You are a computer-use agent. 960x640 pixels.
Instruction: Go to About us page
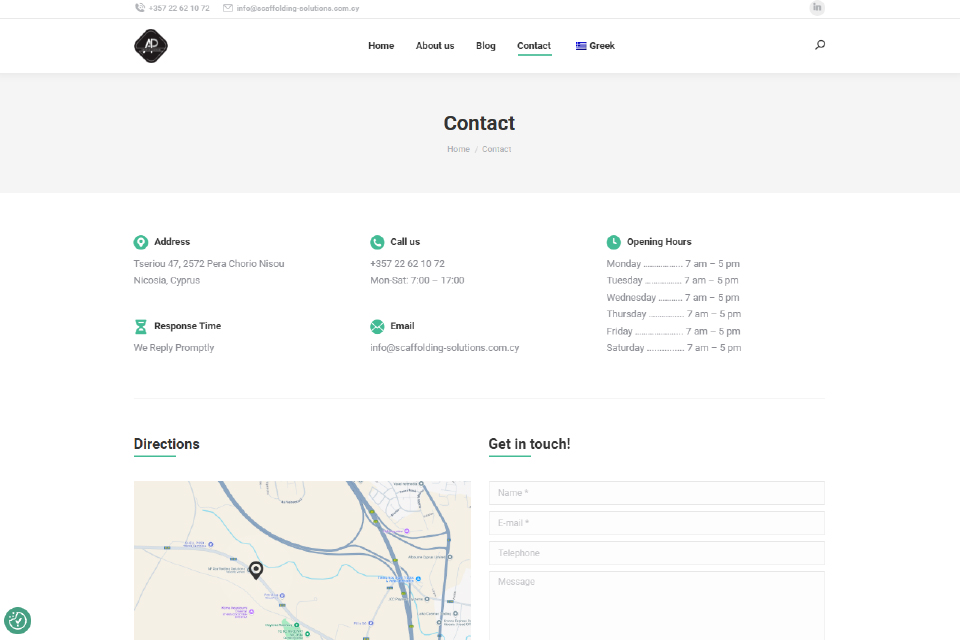pyautogui.click(x=435, y=46)
